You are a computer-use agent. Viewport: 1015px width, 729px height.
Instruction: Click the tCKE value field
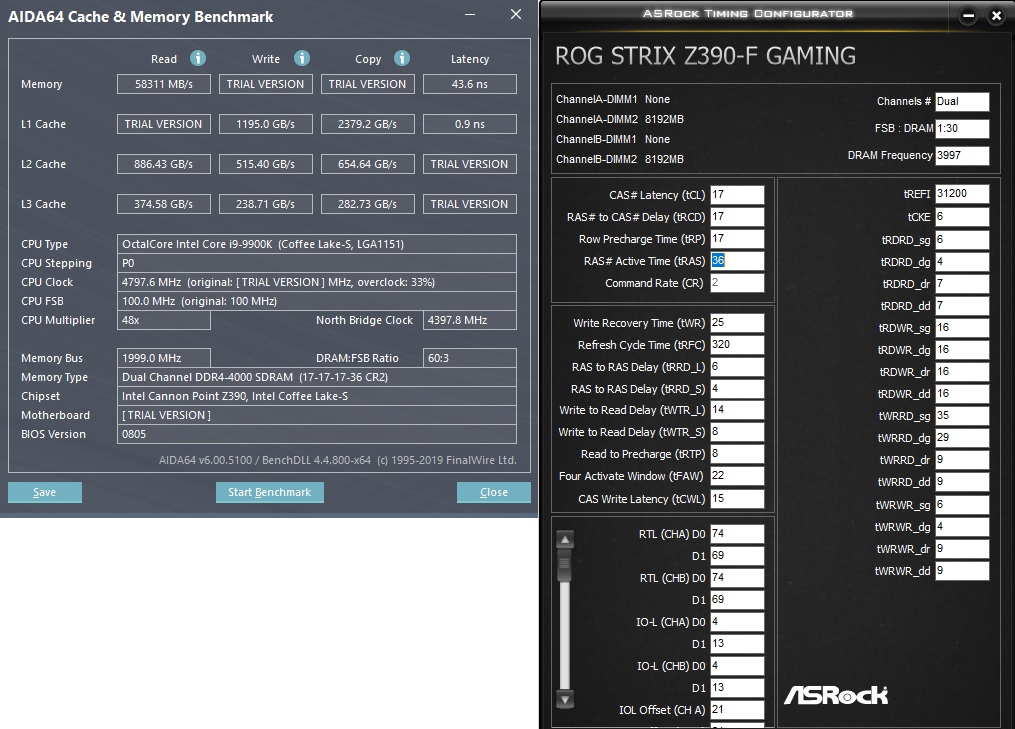(x=962, y=217)
